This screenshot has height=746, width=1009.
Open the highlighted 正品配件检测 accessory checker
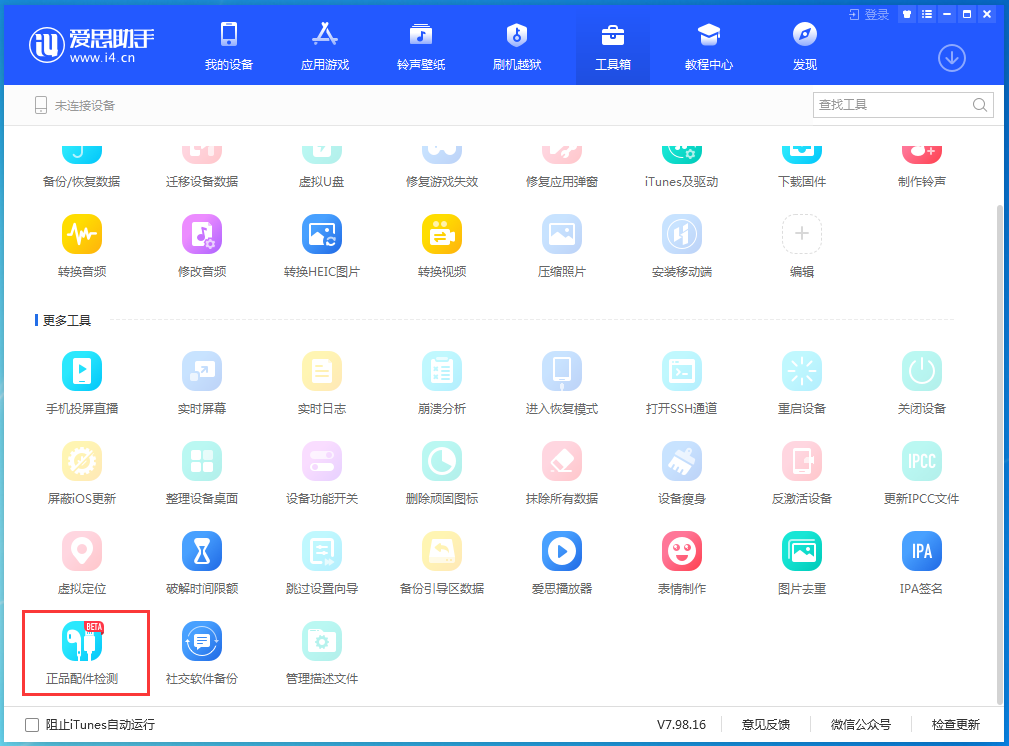click(83, 652)
